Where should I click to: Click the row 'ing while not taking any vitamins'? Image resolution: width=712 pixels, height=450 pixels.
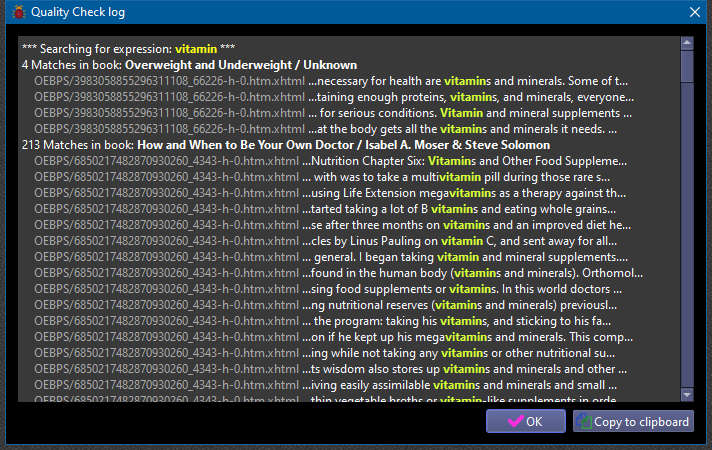coord(325,353)
